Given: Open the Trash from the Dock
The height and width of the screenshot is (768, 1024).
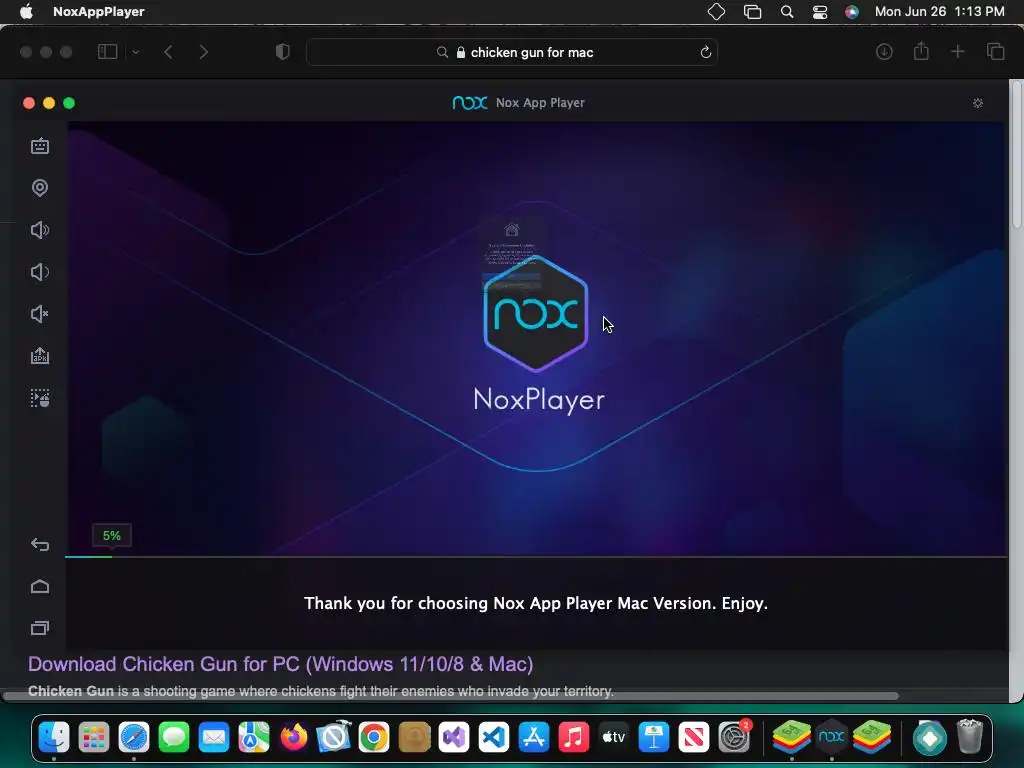Looking at the screenshot, I should (970, 737).
